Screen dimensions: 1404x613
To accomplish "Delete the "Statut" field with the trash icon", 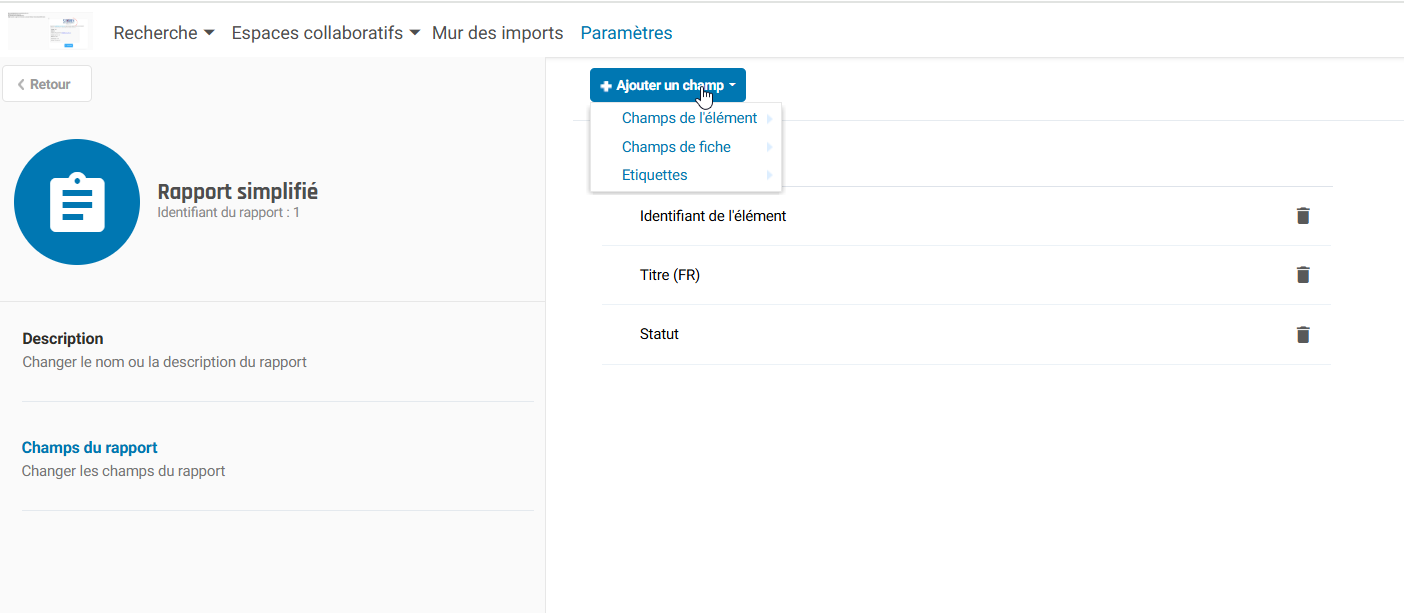I will (x=1303, y=334).
